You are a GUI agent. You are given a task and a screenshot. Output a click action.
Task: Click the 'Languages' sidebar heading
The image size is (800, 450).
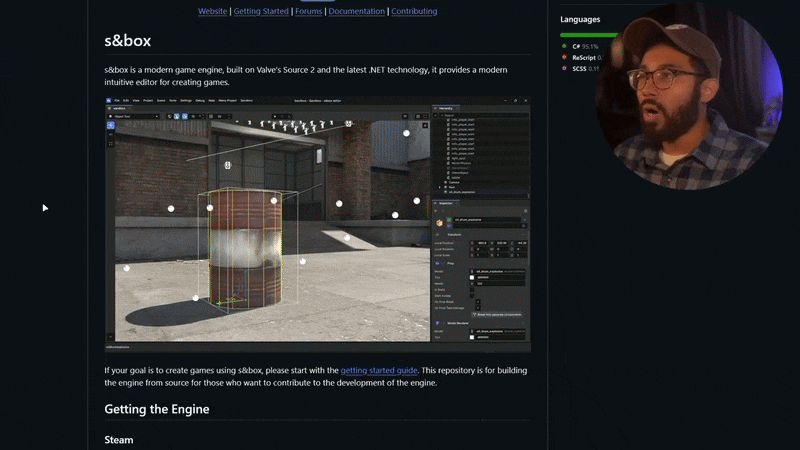pos(580,19)
